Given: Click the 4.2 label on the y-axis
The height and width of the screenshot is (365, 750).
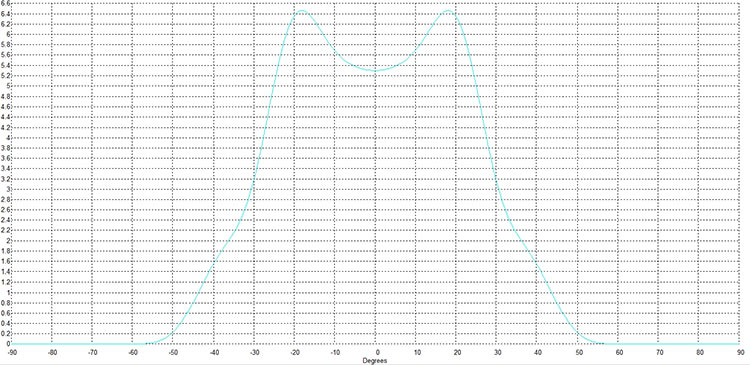Looking at the screenshot, I should tap(5, 127).
